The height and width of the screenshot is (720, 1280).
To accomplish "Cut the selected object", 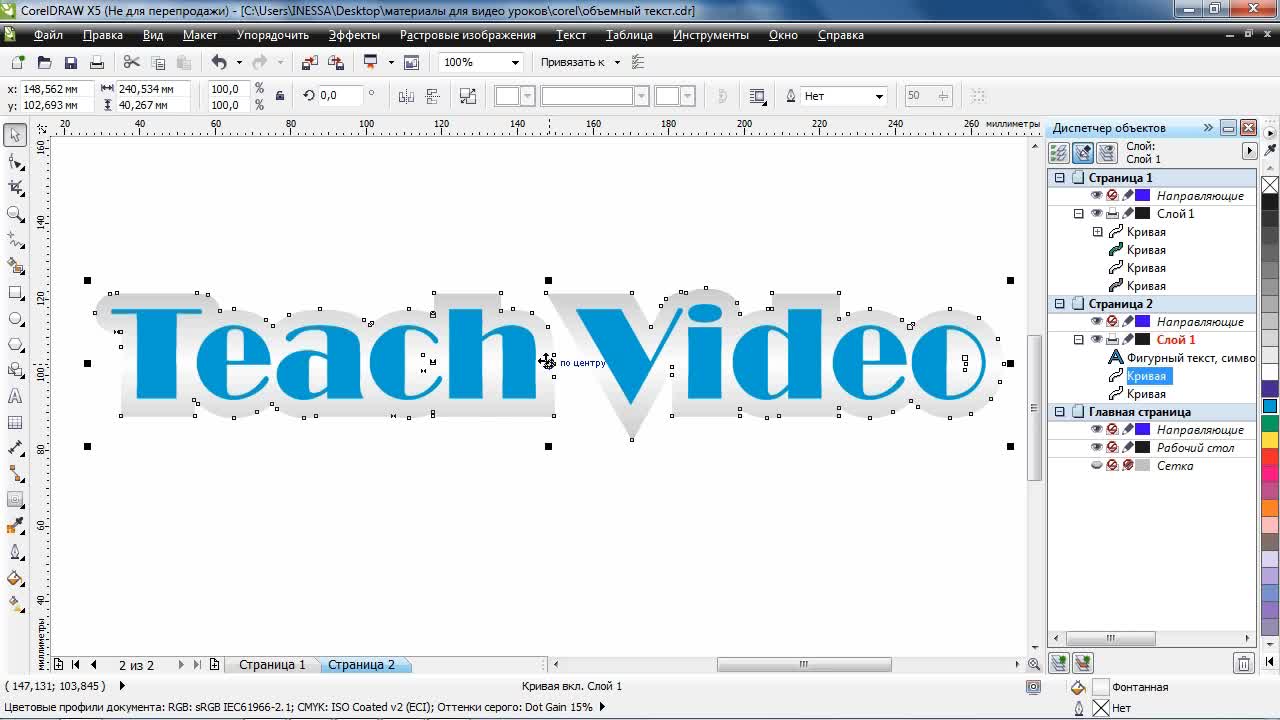I will pyautogui.click(x=131, y=62).
